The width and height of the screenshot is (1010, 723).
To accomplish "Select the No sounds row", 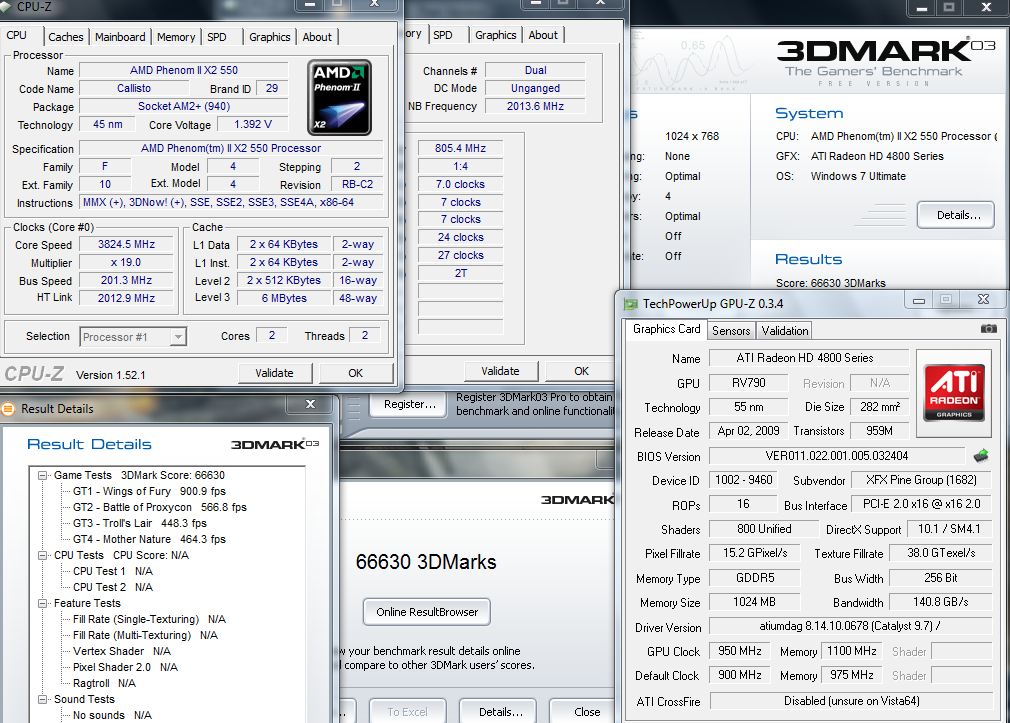I will (112, 716).
